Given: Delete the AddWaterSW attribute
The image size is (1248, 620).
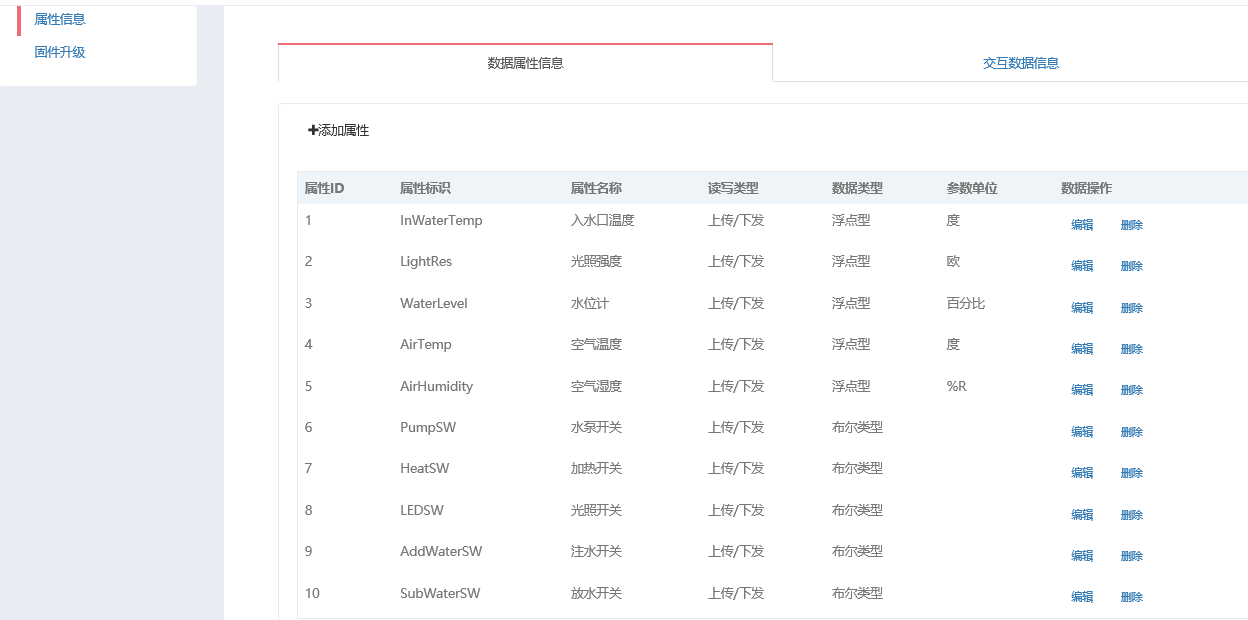Looking at the screenshot, I should 1131,556.
